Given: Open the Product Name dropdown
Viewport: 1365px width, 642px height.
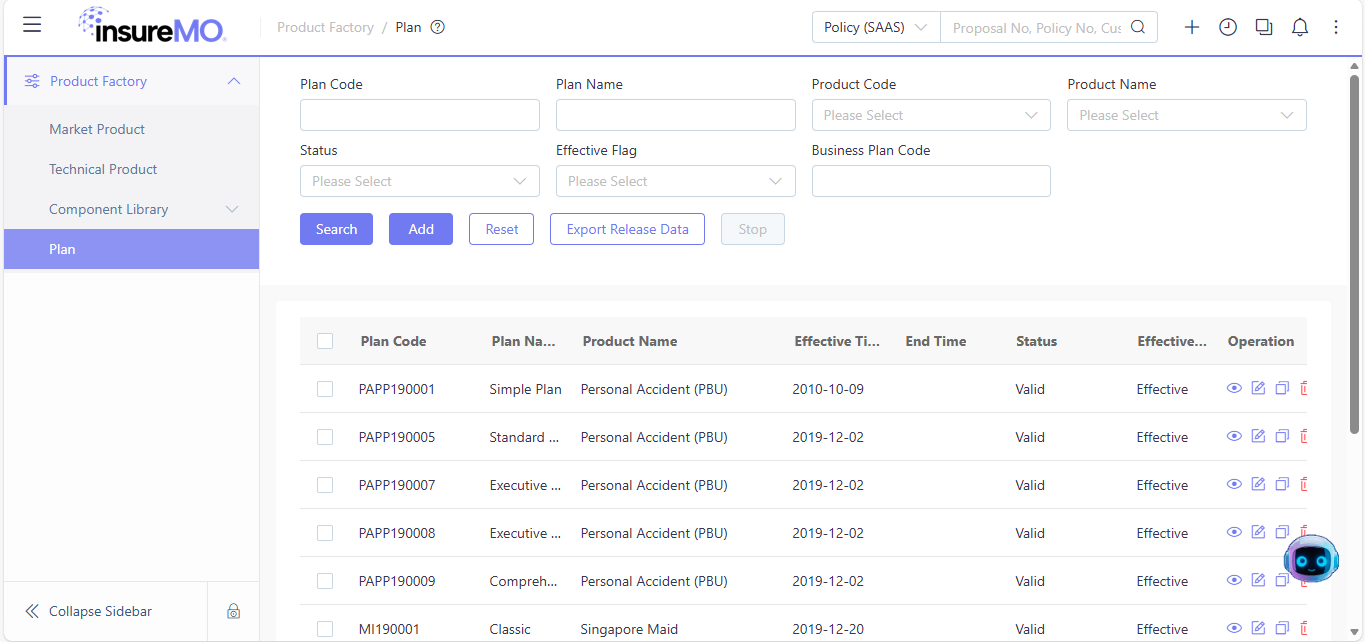Looking at the screenshot, I should (1187, 115).
